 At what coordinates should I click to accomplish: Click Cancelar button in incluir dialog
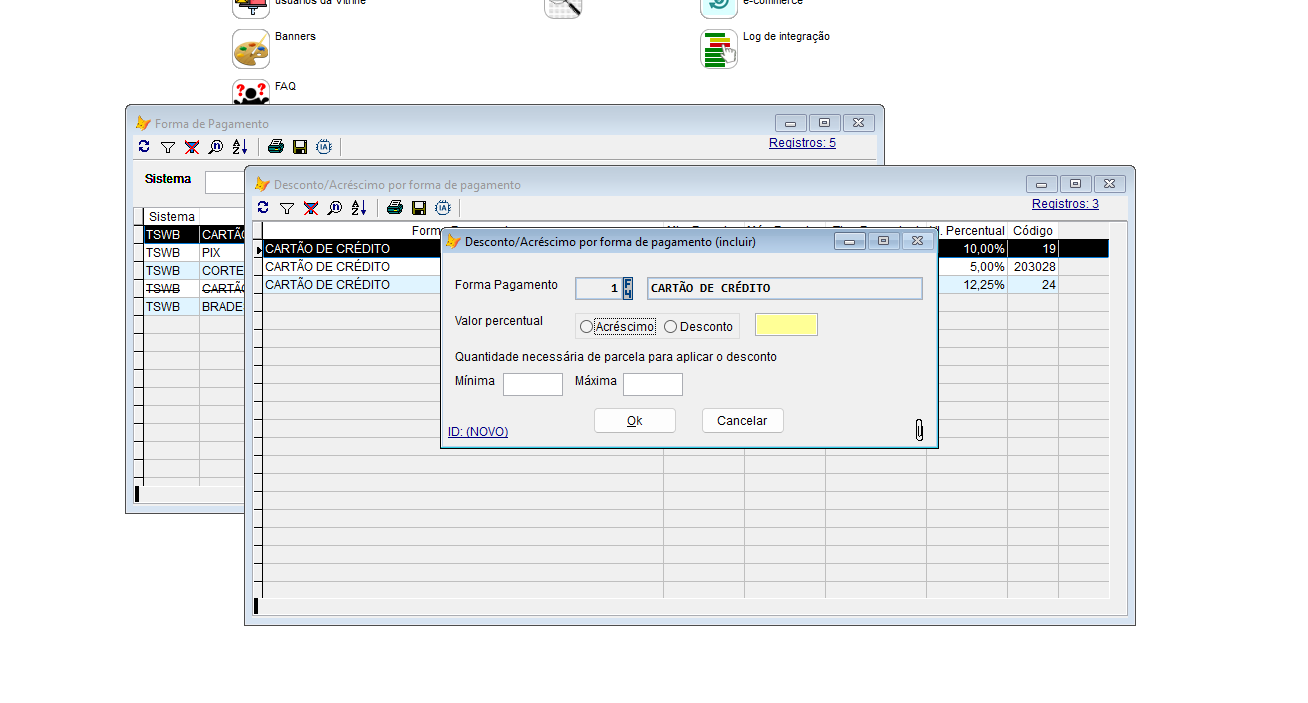tap(742, 421)
